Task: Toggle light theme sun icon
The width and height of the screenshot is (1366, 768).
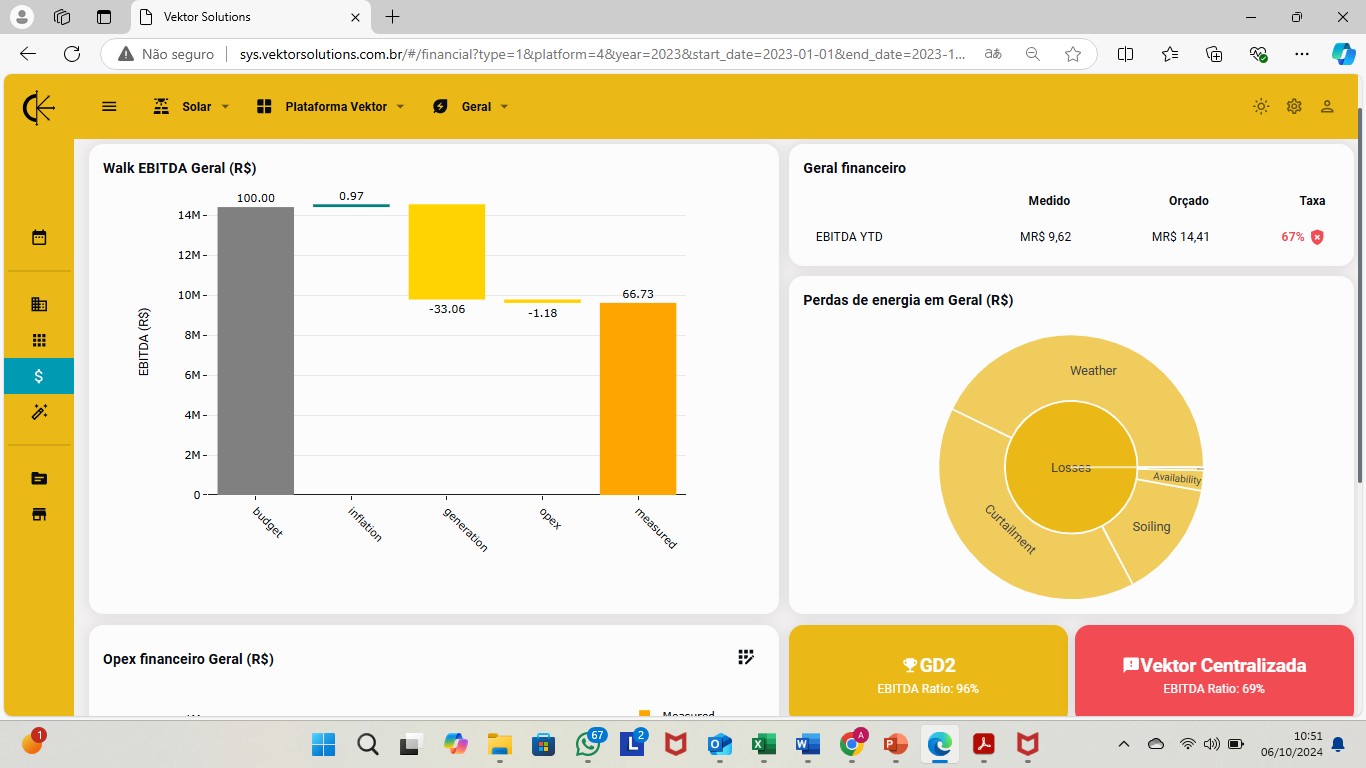Action: click(x=1261, y=106)
